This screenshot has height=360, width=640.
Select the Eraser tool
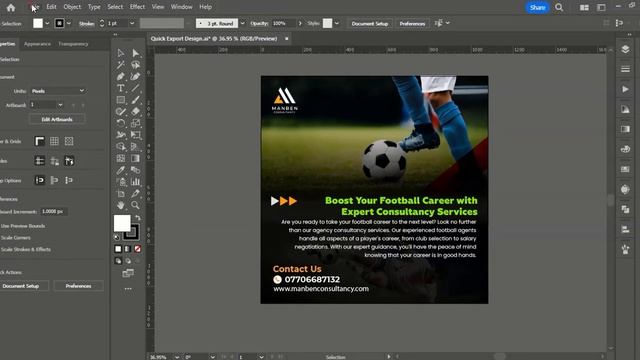[x=136, y=111]
